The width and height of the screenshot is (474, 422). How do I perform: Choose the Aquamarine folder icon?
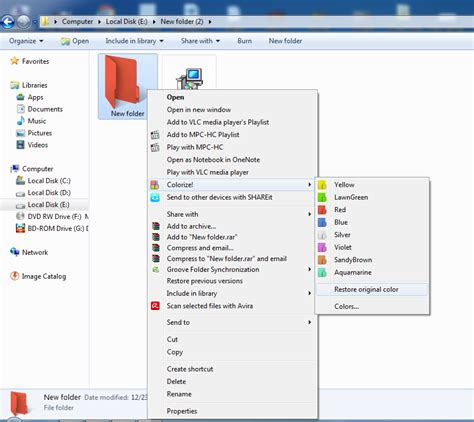click(x=322, y=273)
